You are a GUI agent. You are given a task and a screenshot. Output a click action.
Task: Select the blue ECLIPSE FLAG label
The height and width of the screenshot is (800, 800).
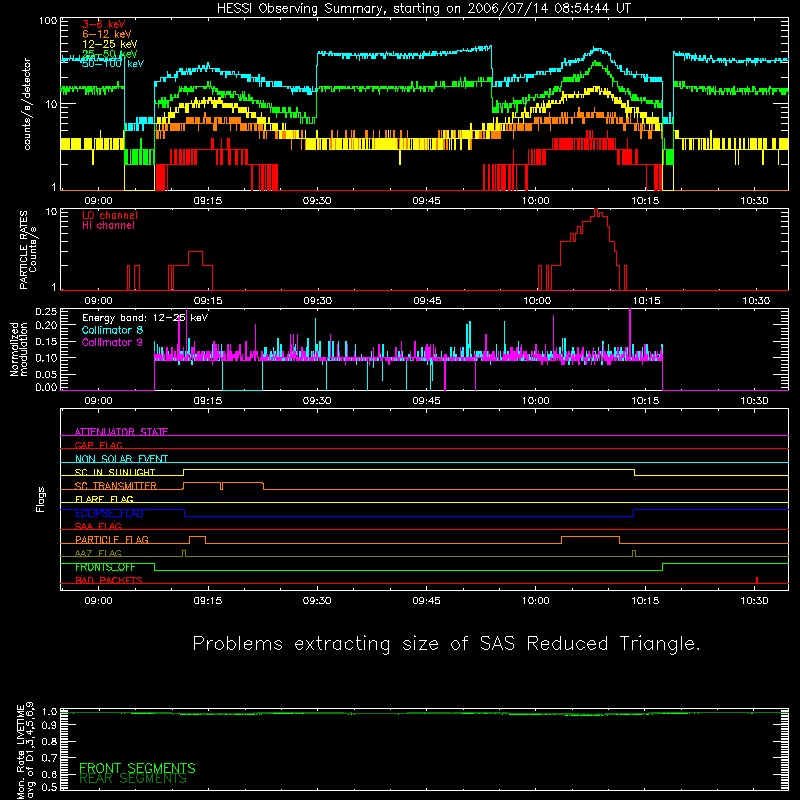(x=109, y=513)
